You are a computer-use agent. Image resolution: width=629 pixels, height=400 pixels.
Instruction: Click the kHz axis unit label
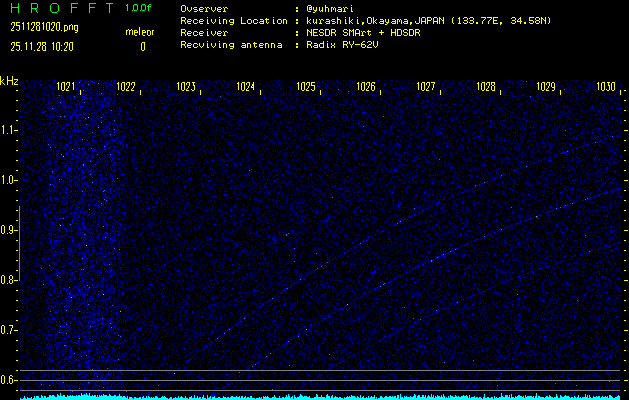pos(9,81)
